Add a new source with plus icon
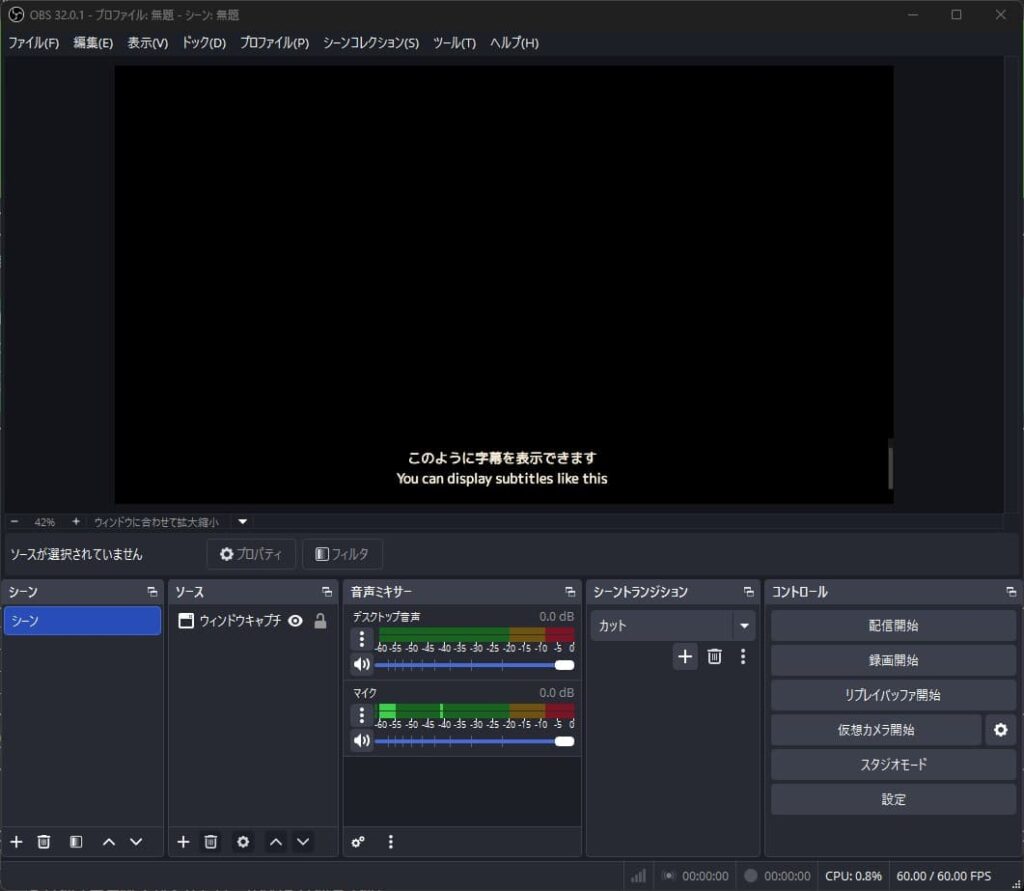The height and width of the screenshot is (891, 1024). point(183,842)
